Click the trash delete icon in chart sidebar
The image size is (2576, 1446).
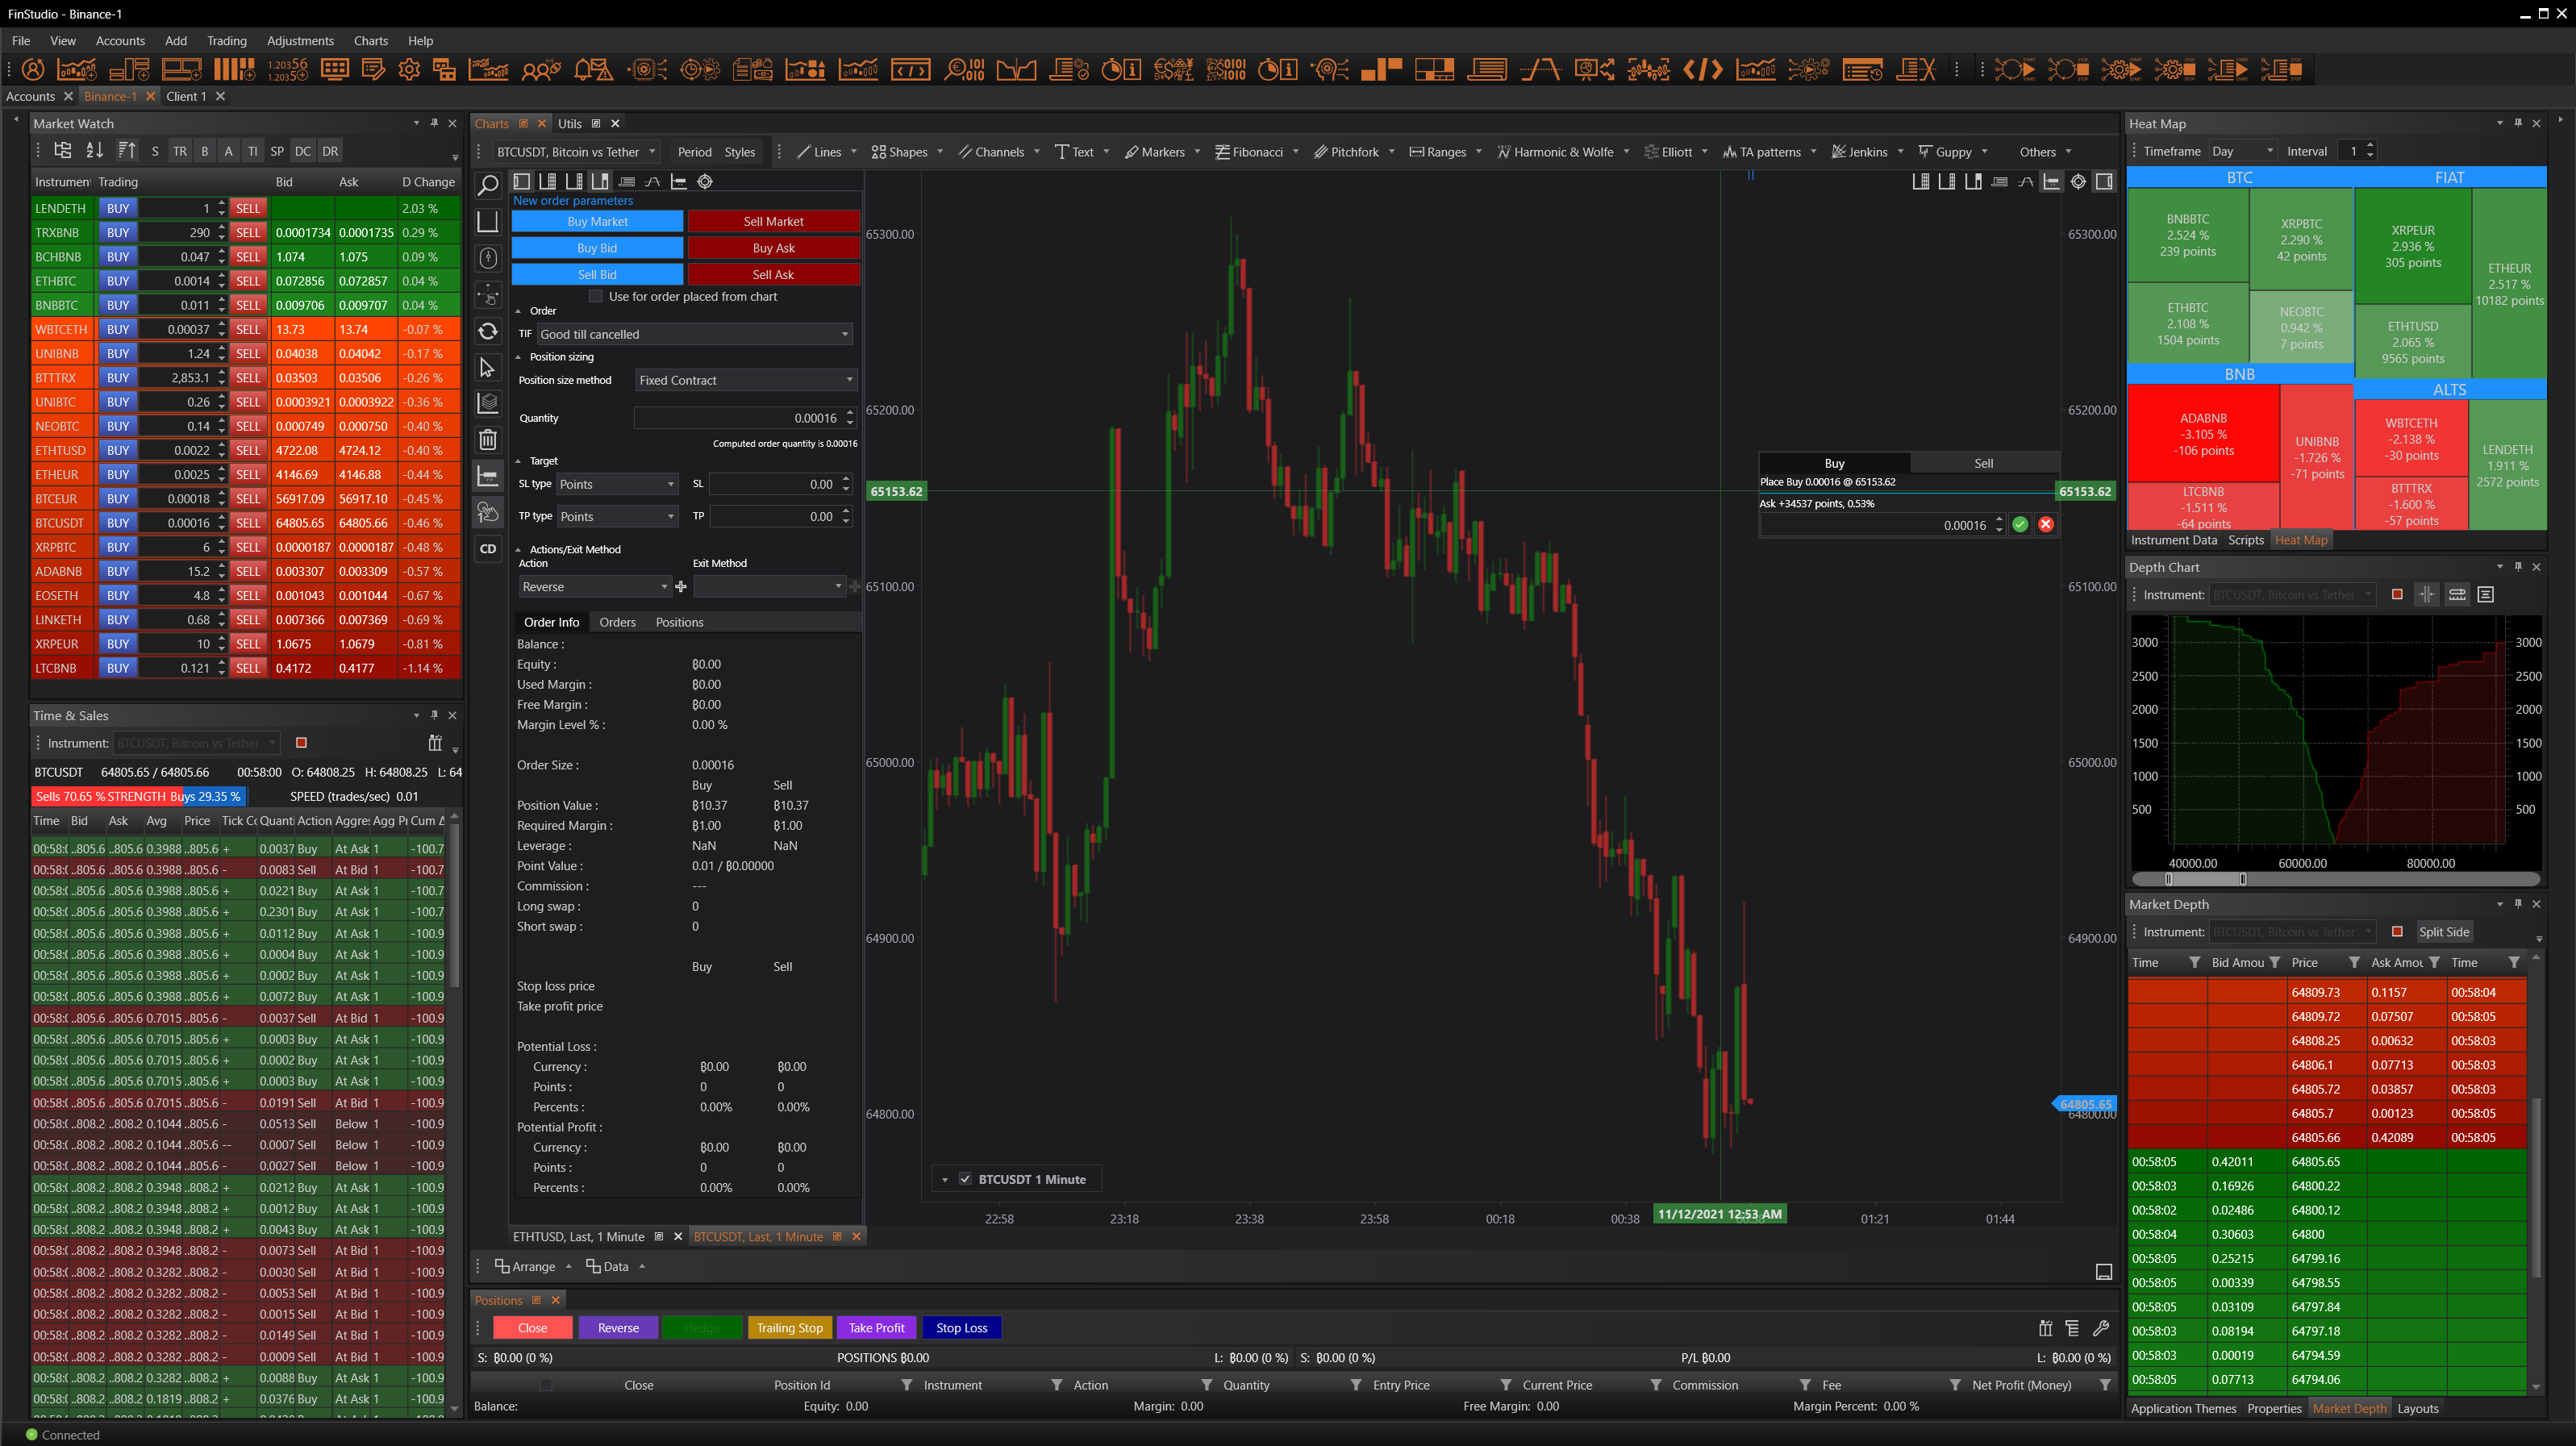(x=488, y=439)
